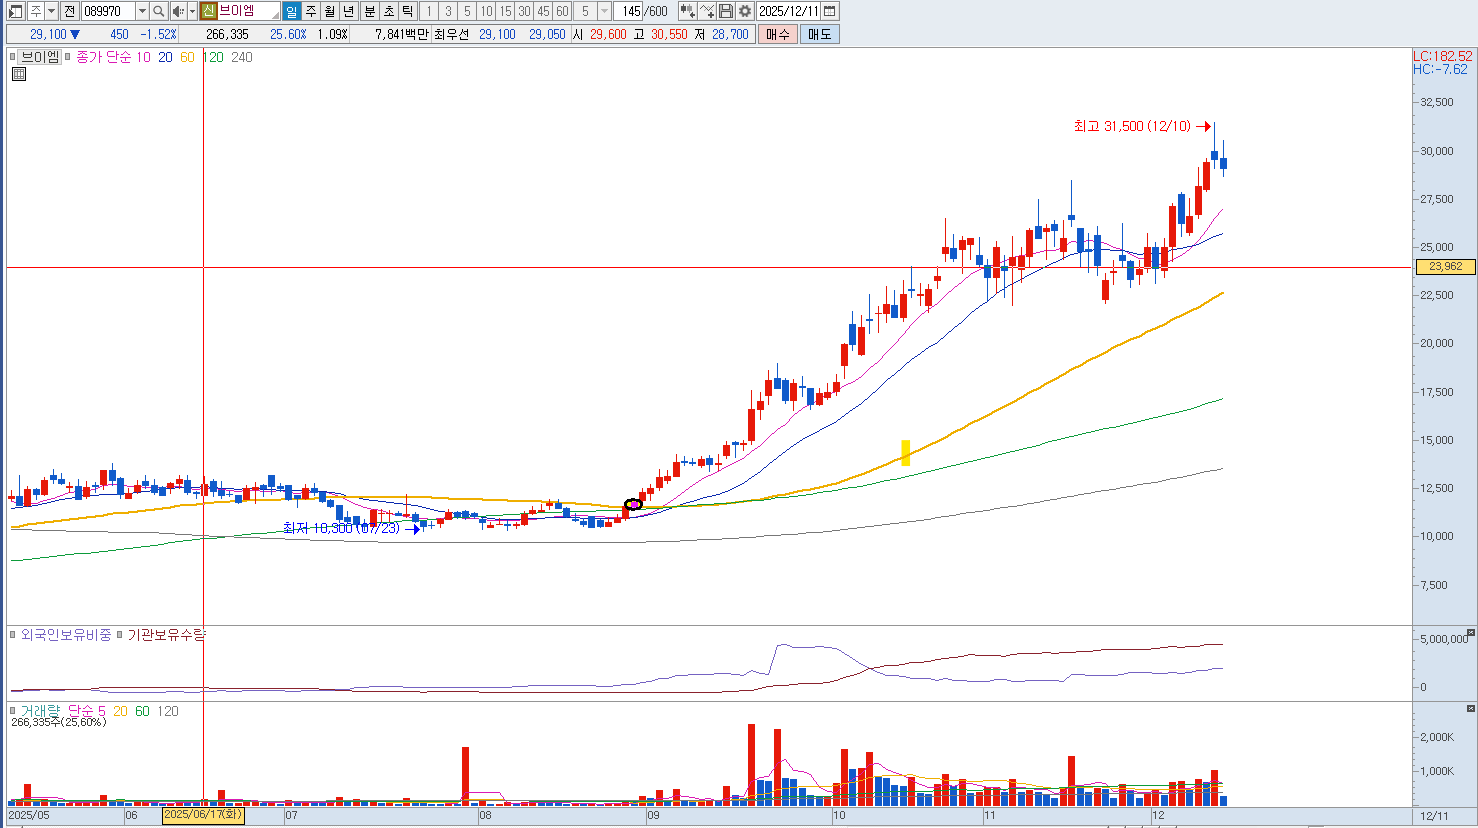Click the candlestick chart type icon

tap(687, 11)
